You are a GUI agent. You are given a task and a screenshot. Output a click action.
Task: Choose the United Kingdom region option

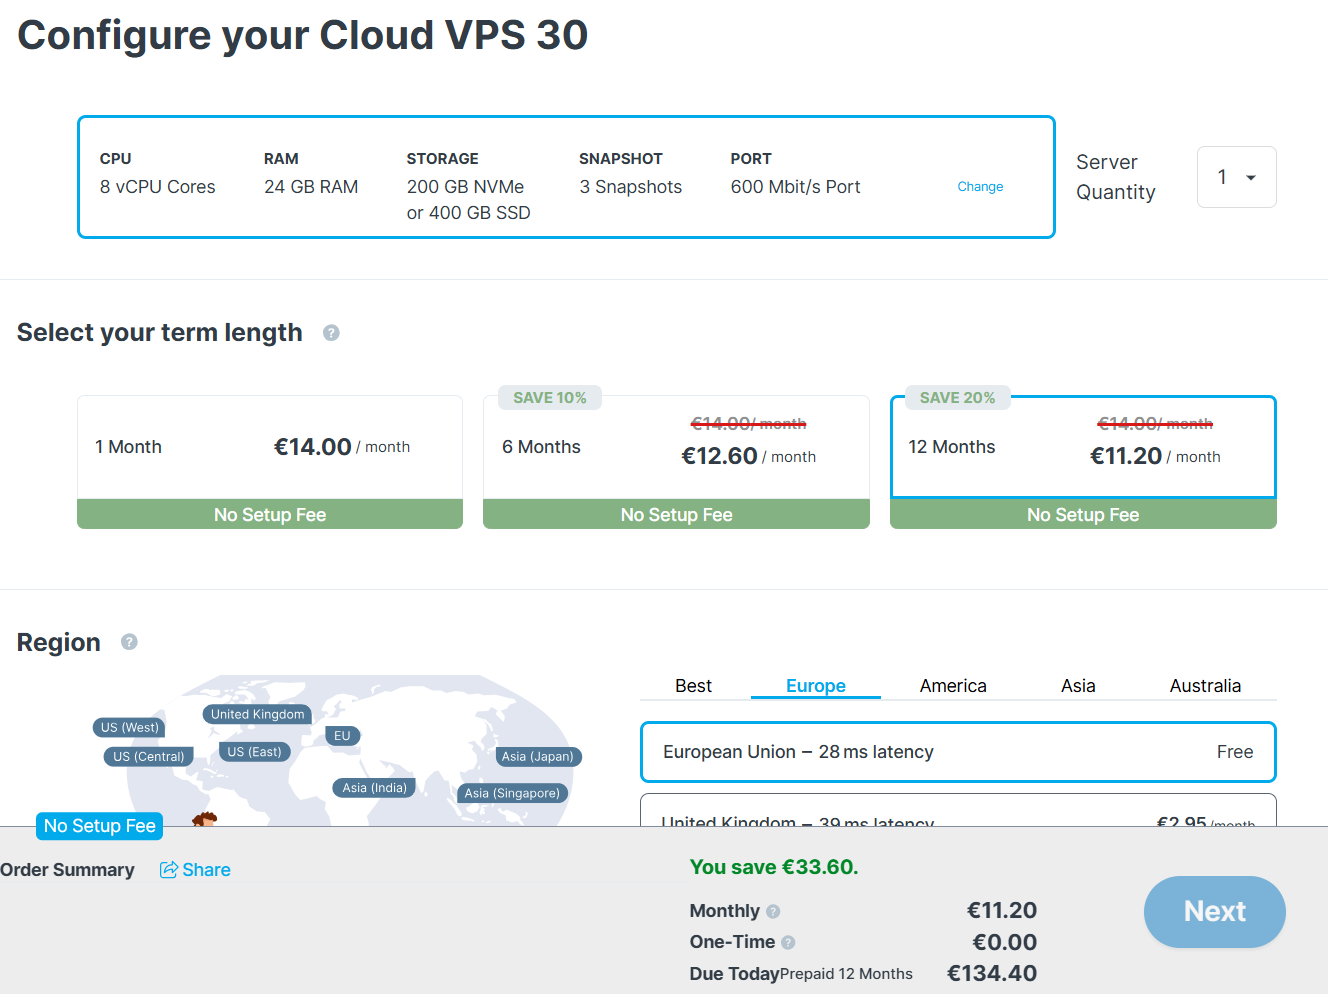pos(958,810)
